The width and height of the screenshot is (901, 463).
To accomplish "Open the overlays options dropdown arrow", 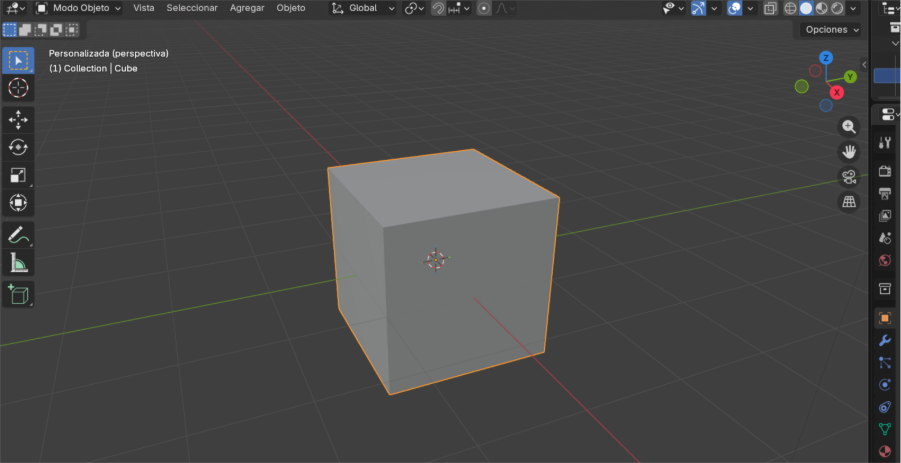I will point(750,8).
